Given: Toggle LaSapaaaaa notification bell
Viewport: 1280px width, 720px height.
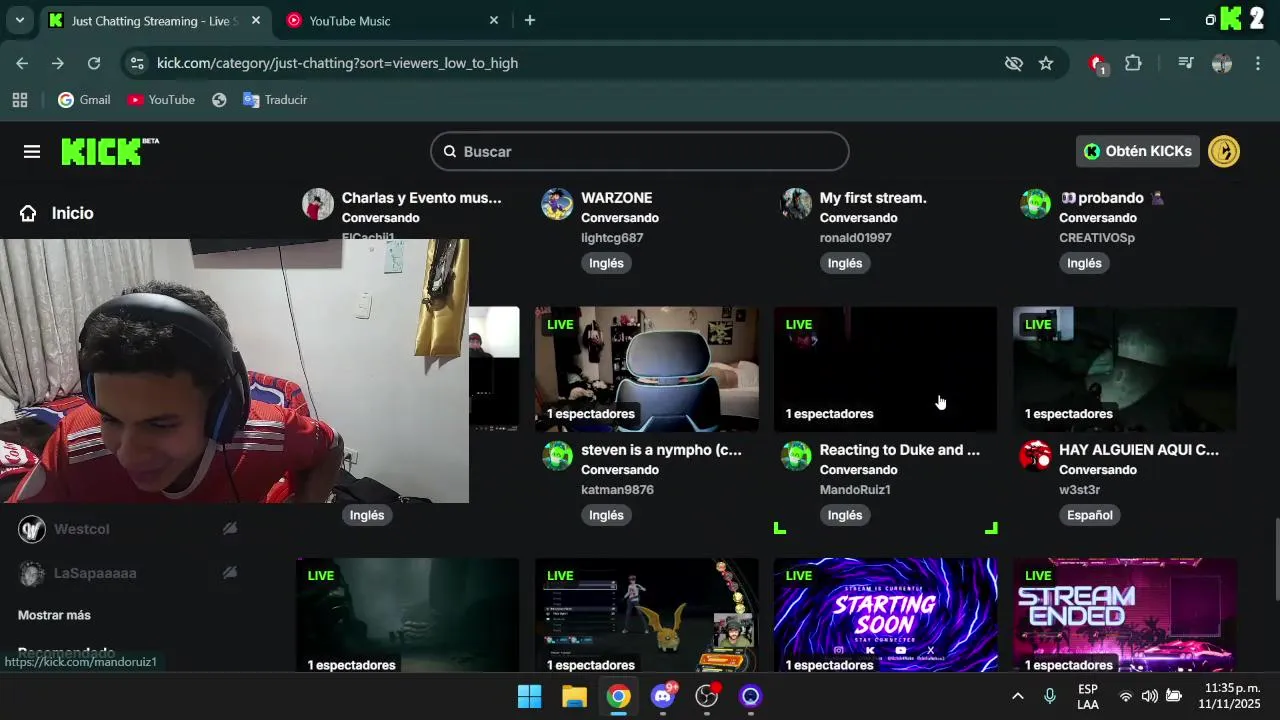Looking at the screenshot, I should pos(230,573).
